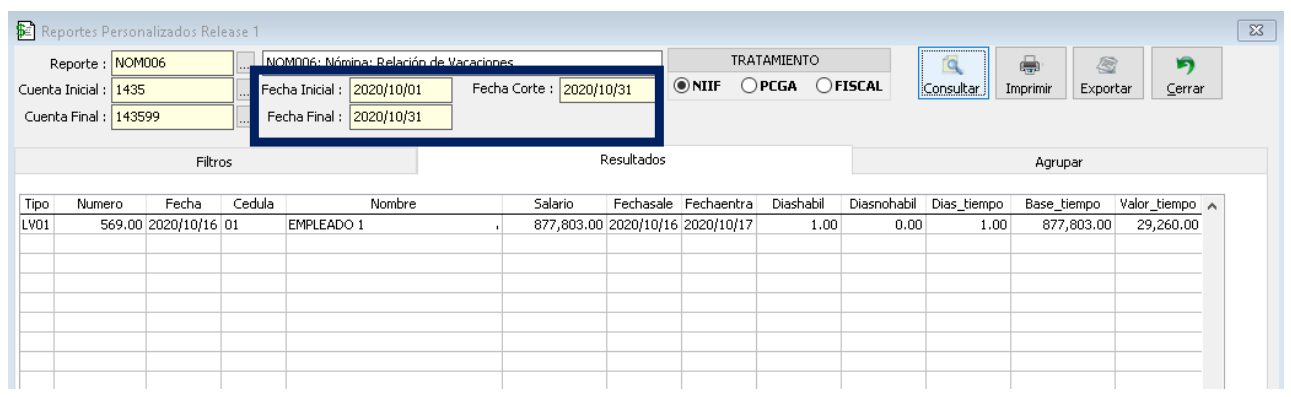Viewport: 1291px width, 397px height.
Task: Click the Nombre column header
Action: [x=393, y=204]
